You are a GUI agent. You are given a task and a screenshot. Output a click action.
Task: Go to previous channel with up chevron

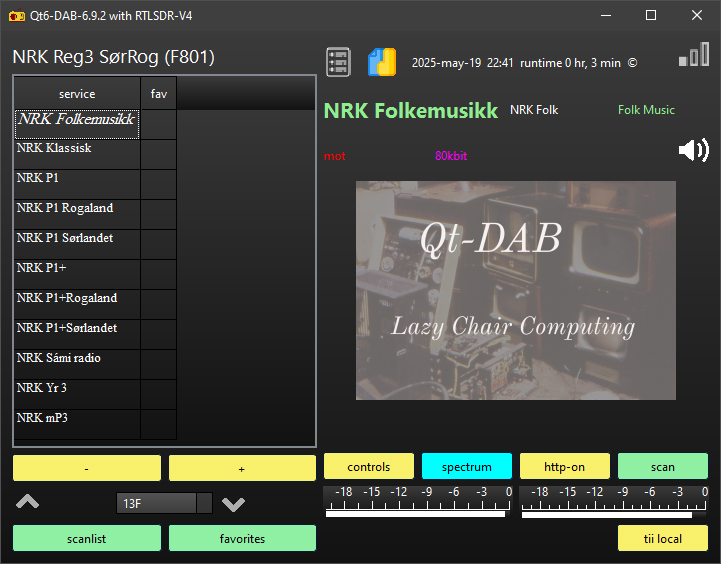click(28, 501)
